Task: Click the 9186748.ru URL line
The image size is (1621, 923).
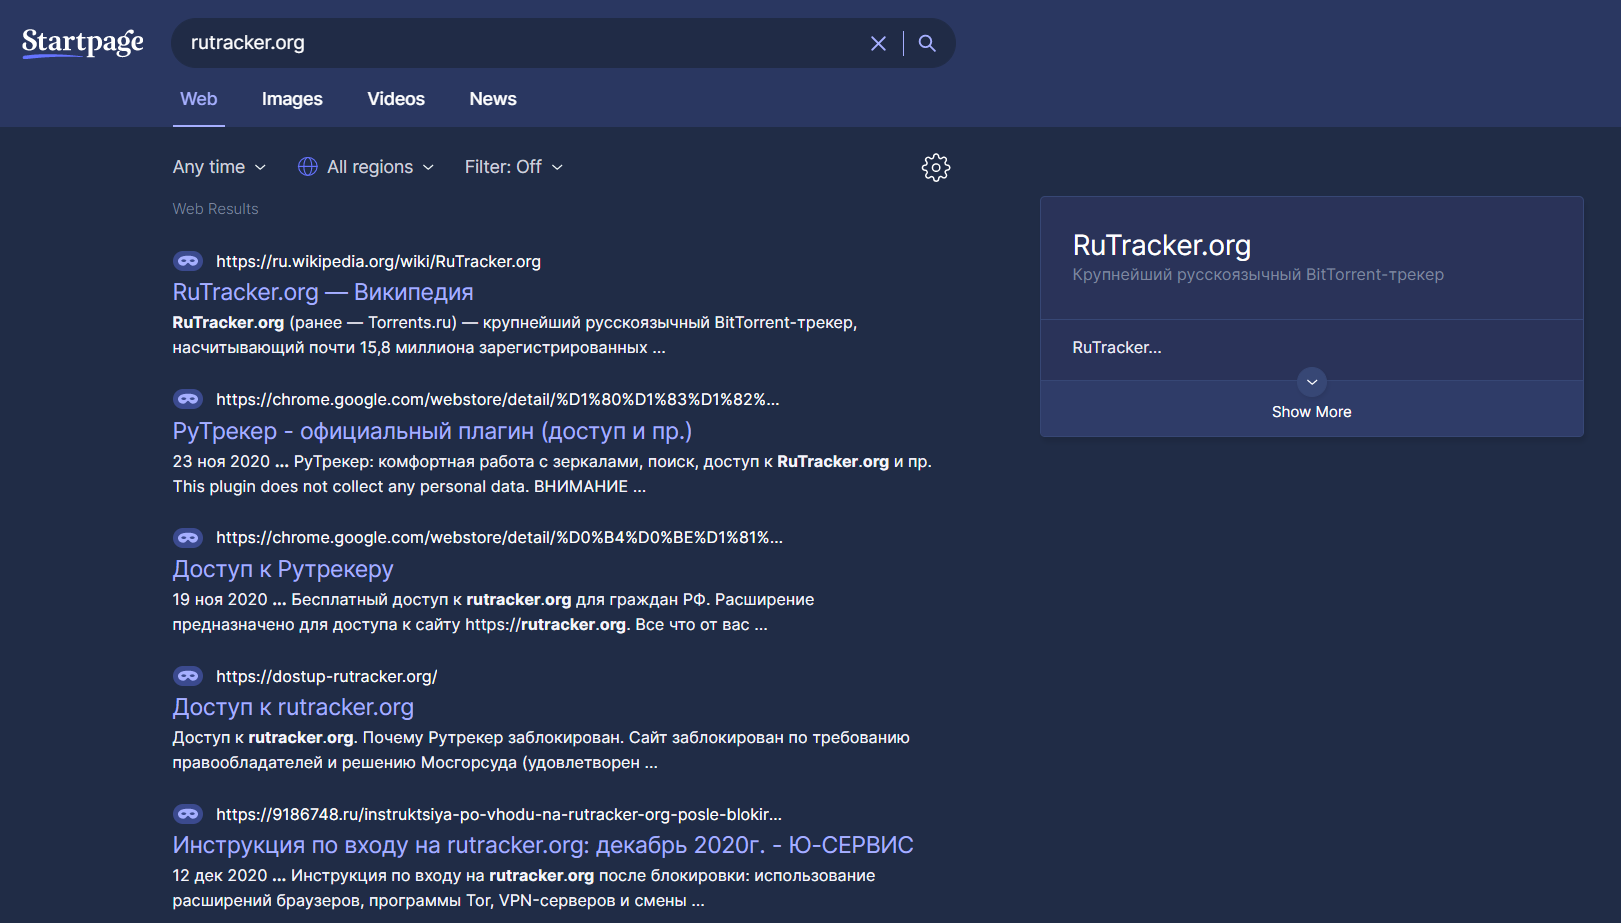Action: 499,814
